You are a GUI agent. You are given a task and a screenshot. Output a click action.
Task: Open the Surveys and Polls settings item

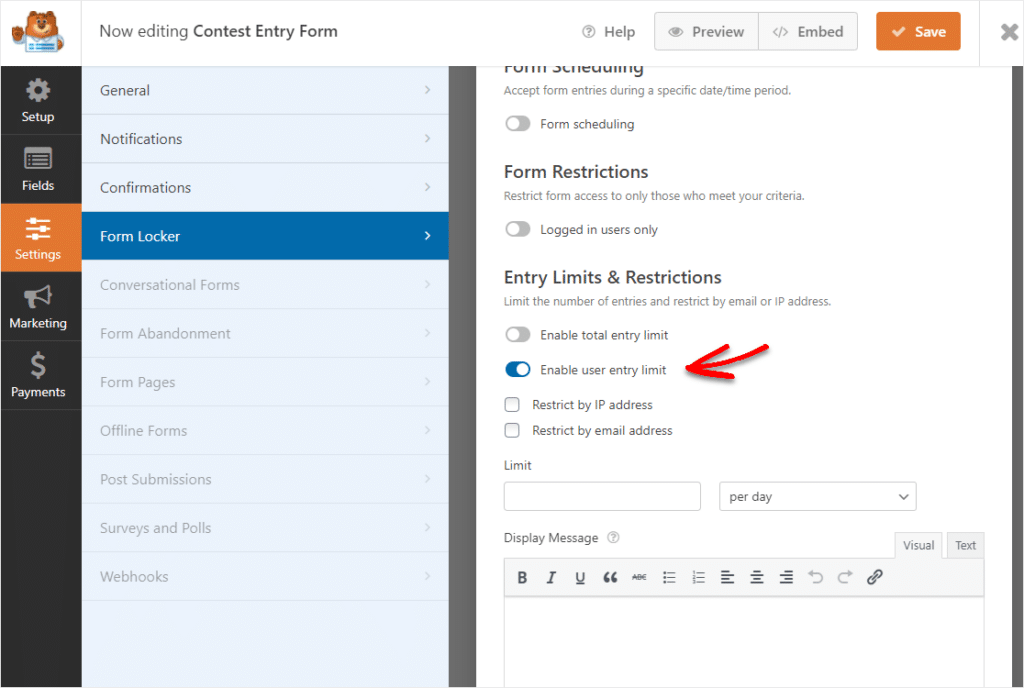coord(265,527)
